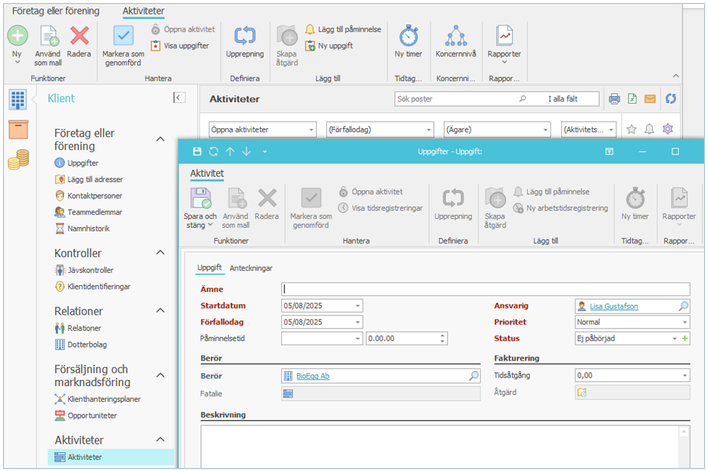Screen dimensions: 708x471
Task: Collapse the Klient side panel
Action: click(x=179, y=98)
